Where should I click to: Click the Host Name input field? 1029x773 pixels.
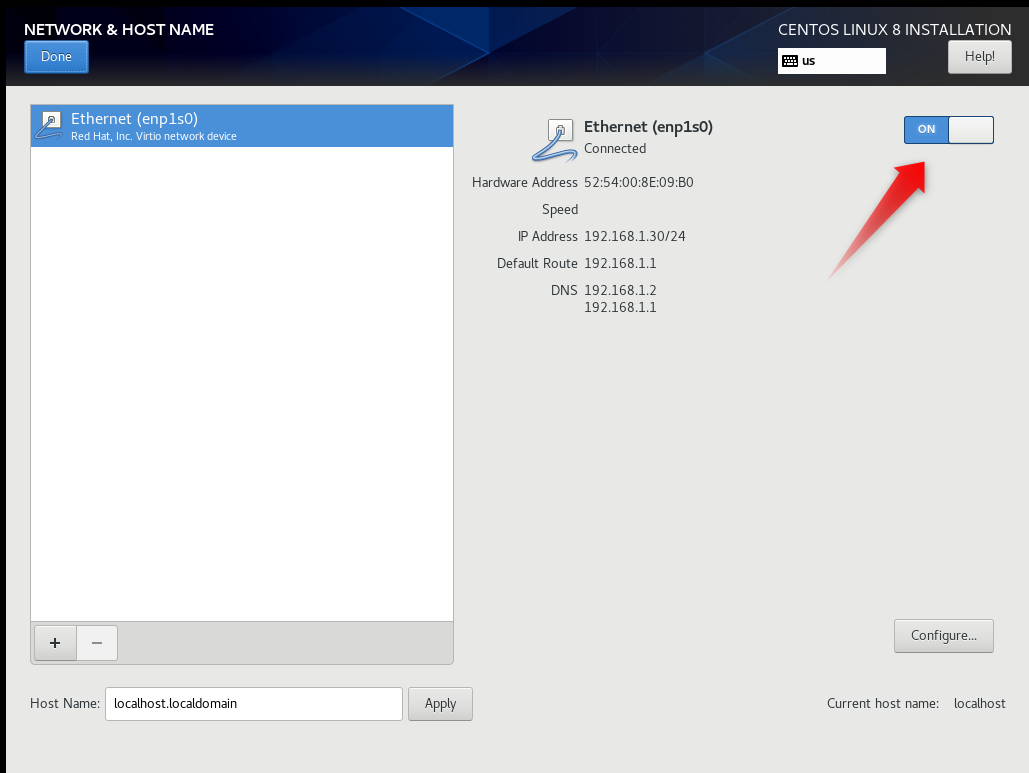coord(254,704)
